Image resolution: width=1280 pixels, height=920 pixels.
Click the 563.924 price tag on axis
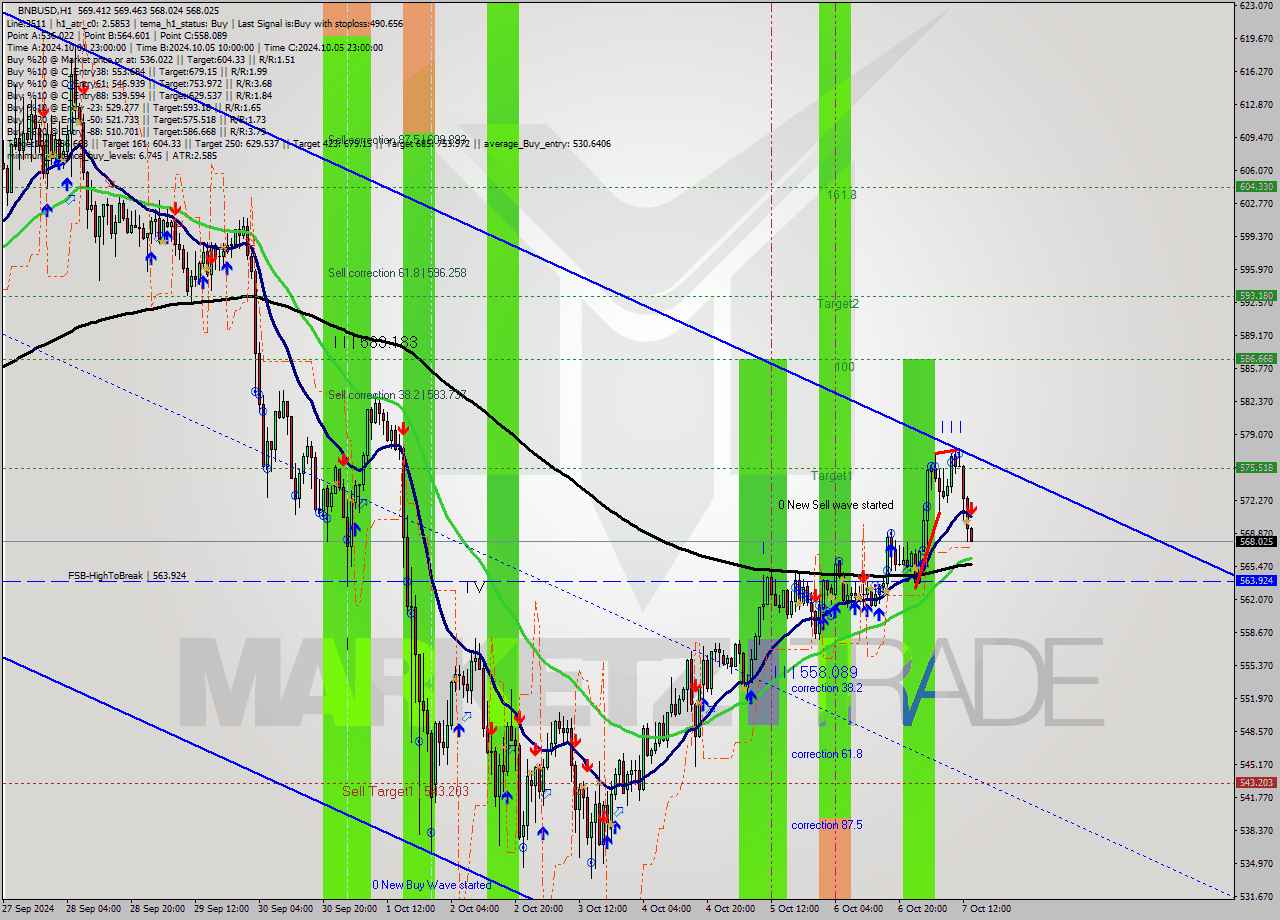1256,581
